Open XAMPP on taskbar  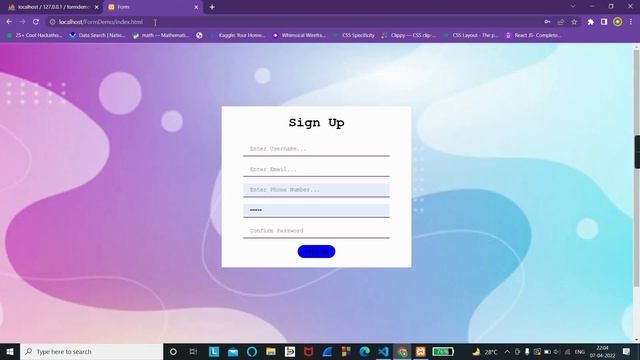coord(421,351)
